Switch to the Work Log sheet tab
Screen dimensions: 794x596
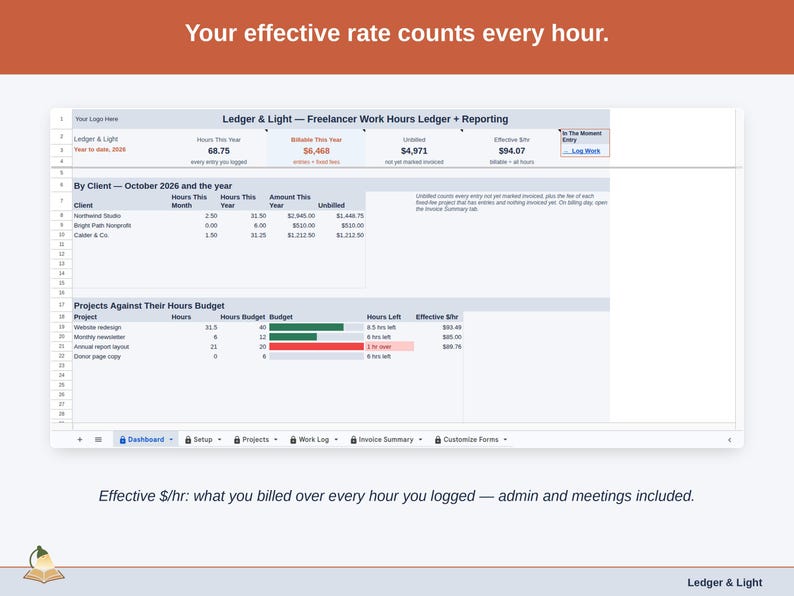313,440
